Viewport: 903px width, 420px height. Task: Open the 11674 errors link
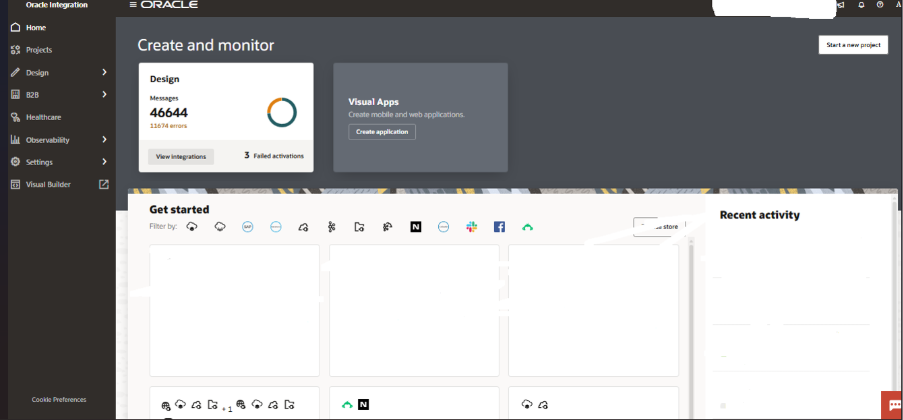(x=168, y=126)
